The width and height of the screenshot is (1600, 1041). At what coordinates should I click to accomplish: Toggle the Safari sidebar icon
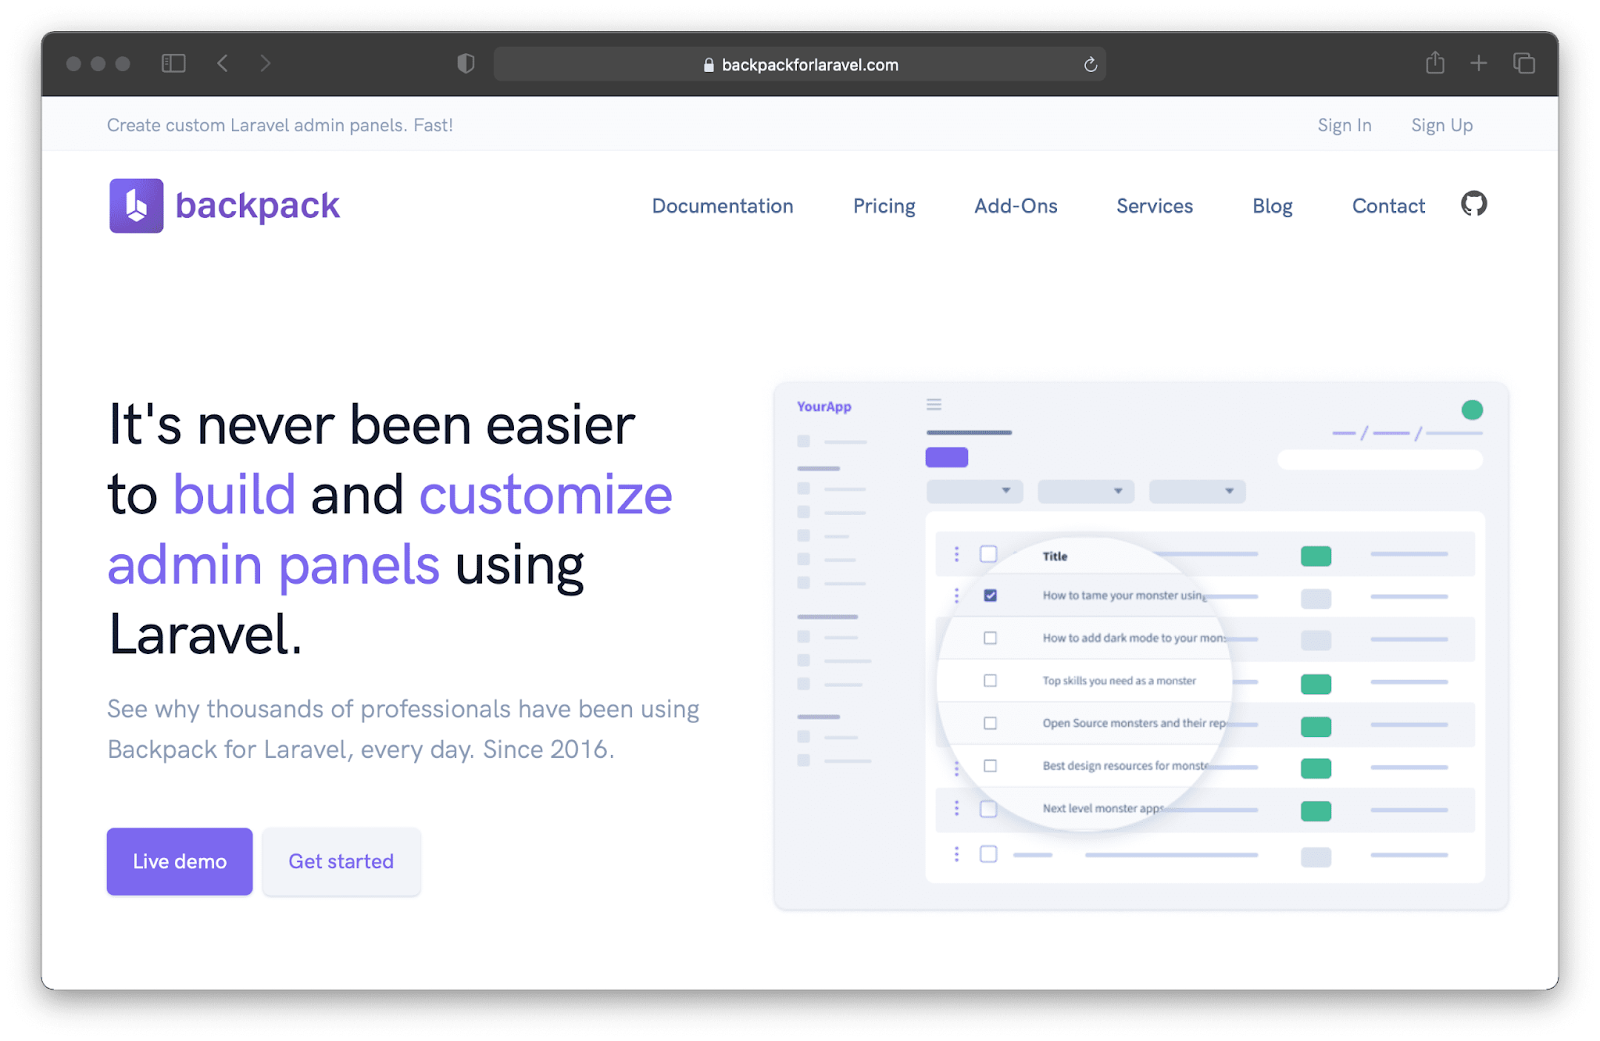tap(174, 64)
